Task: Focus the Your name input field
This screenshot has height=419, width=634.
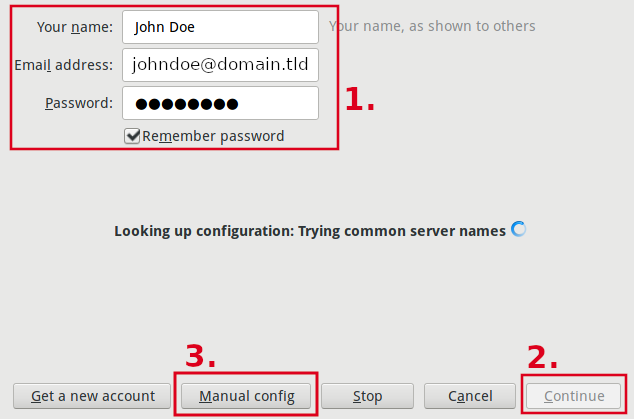Action: click(x=220, y=27)
